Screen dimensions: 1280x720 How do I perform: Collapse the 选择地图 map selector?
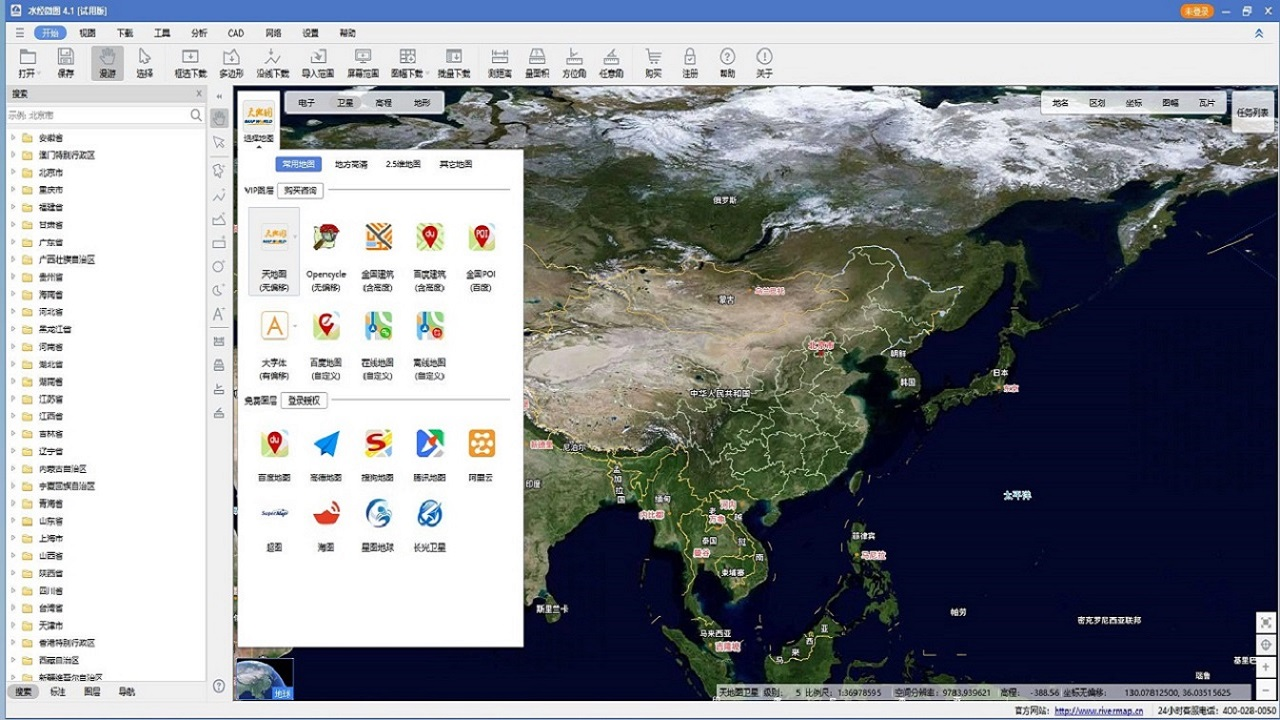[x=259, y=146]
